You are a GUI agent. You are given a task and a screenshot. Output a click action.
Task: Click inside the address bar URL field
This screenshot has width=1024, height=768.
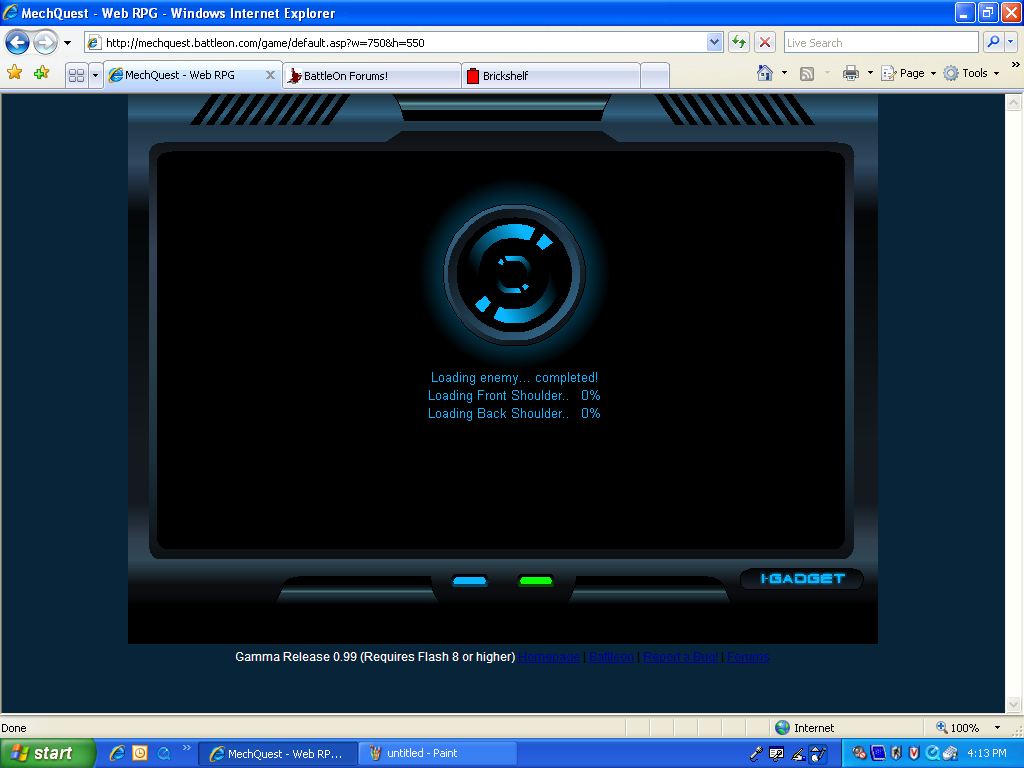pyautogui.click(x=400, y=42)
